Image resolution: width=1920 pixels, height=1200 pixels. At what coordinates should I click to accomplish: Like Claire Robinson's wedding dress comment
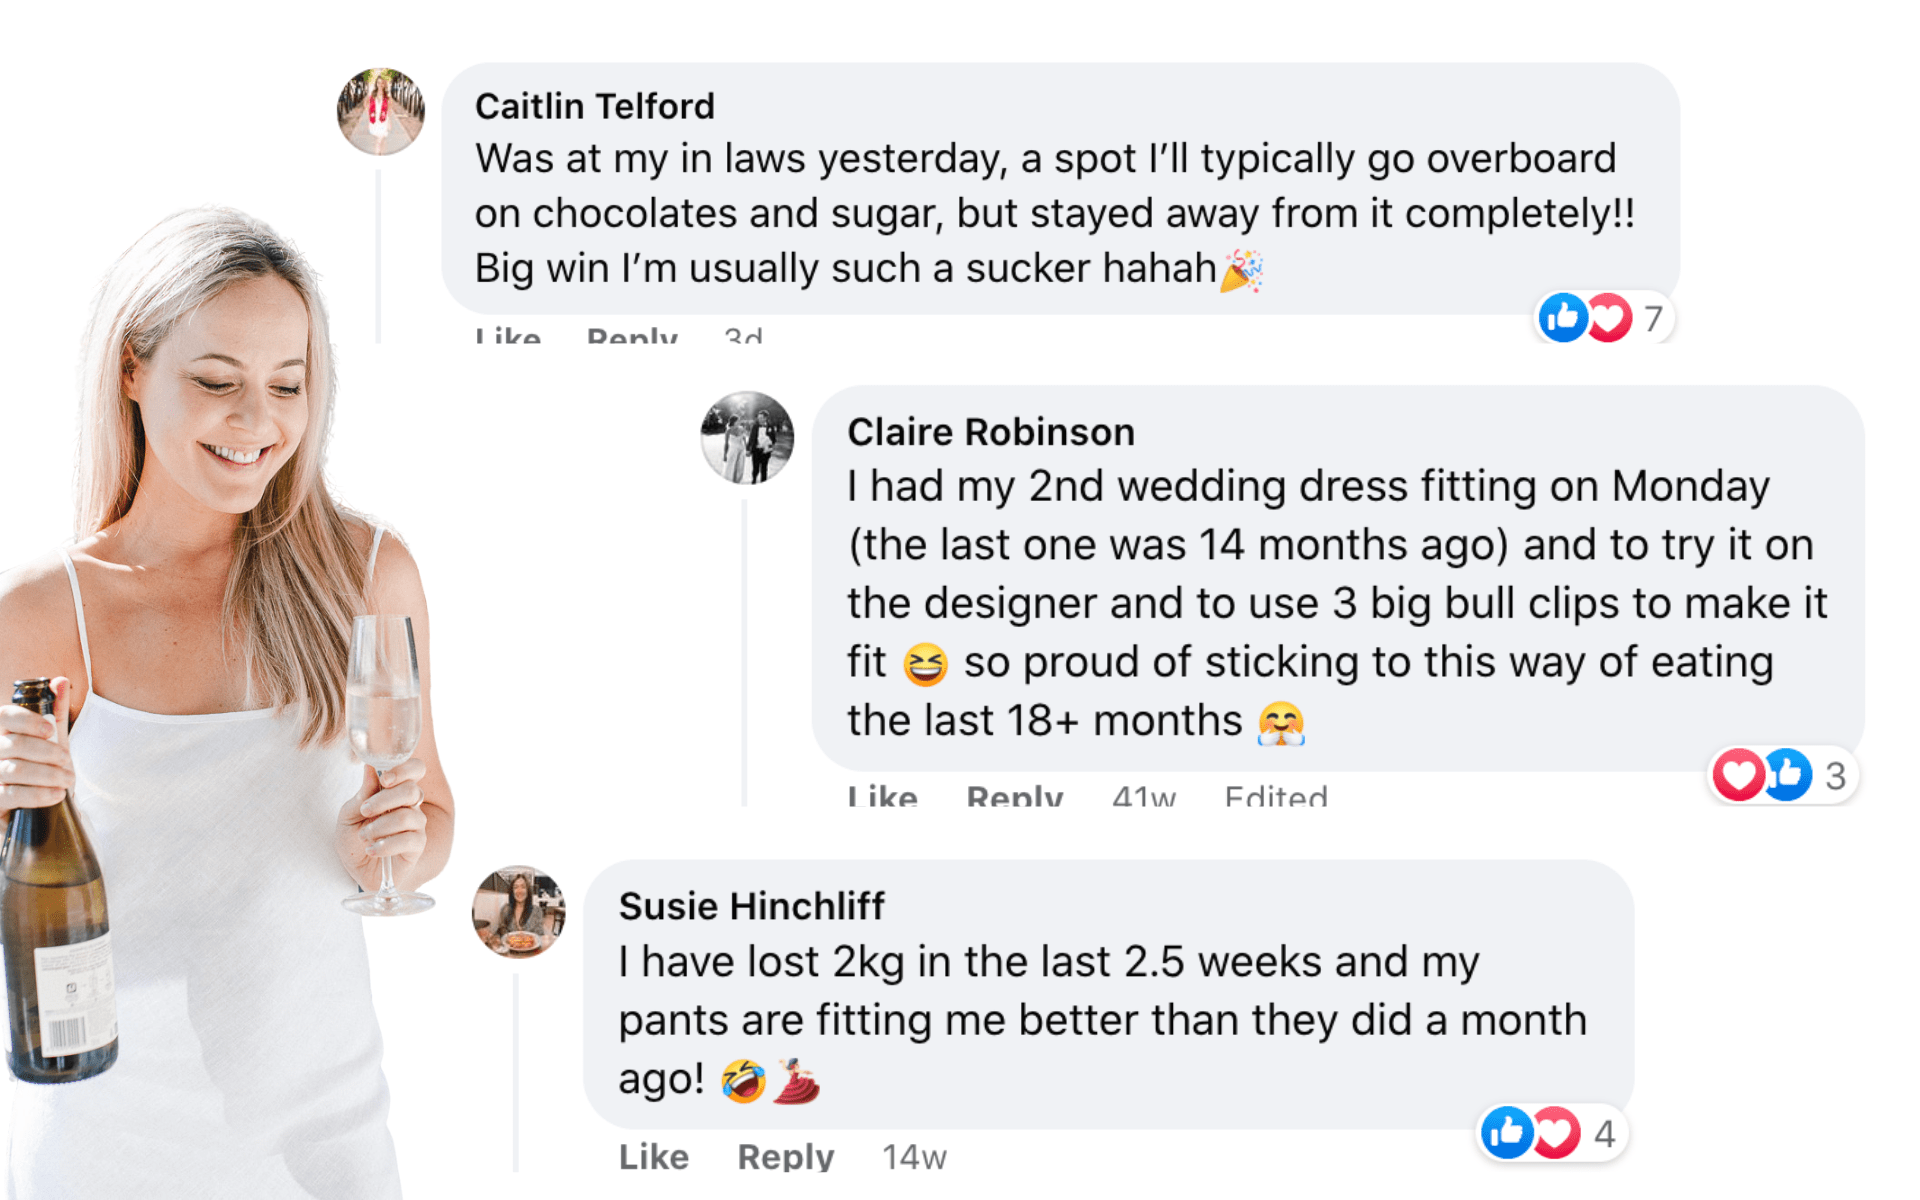click(x=882, y=796)
